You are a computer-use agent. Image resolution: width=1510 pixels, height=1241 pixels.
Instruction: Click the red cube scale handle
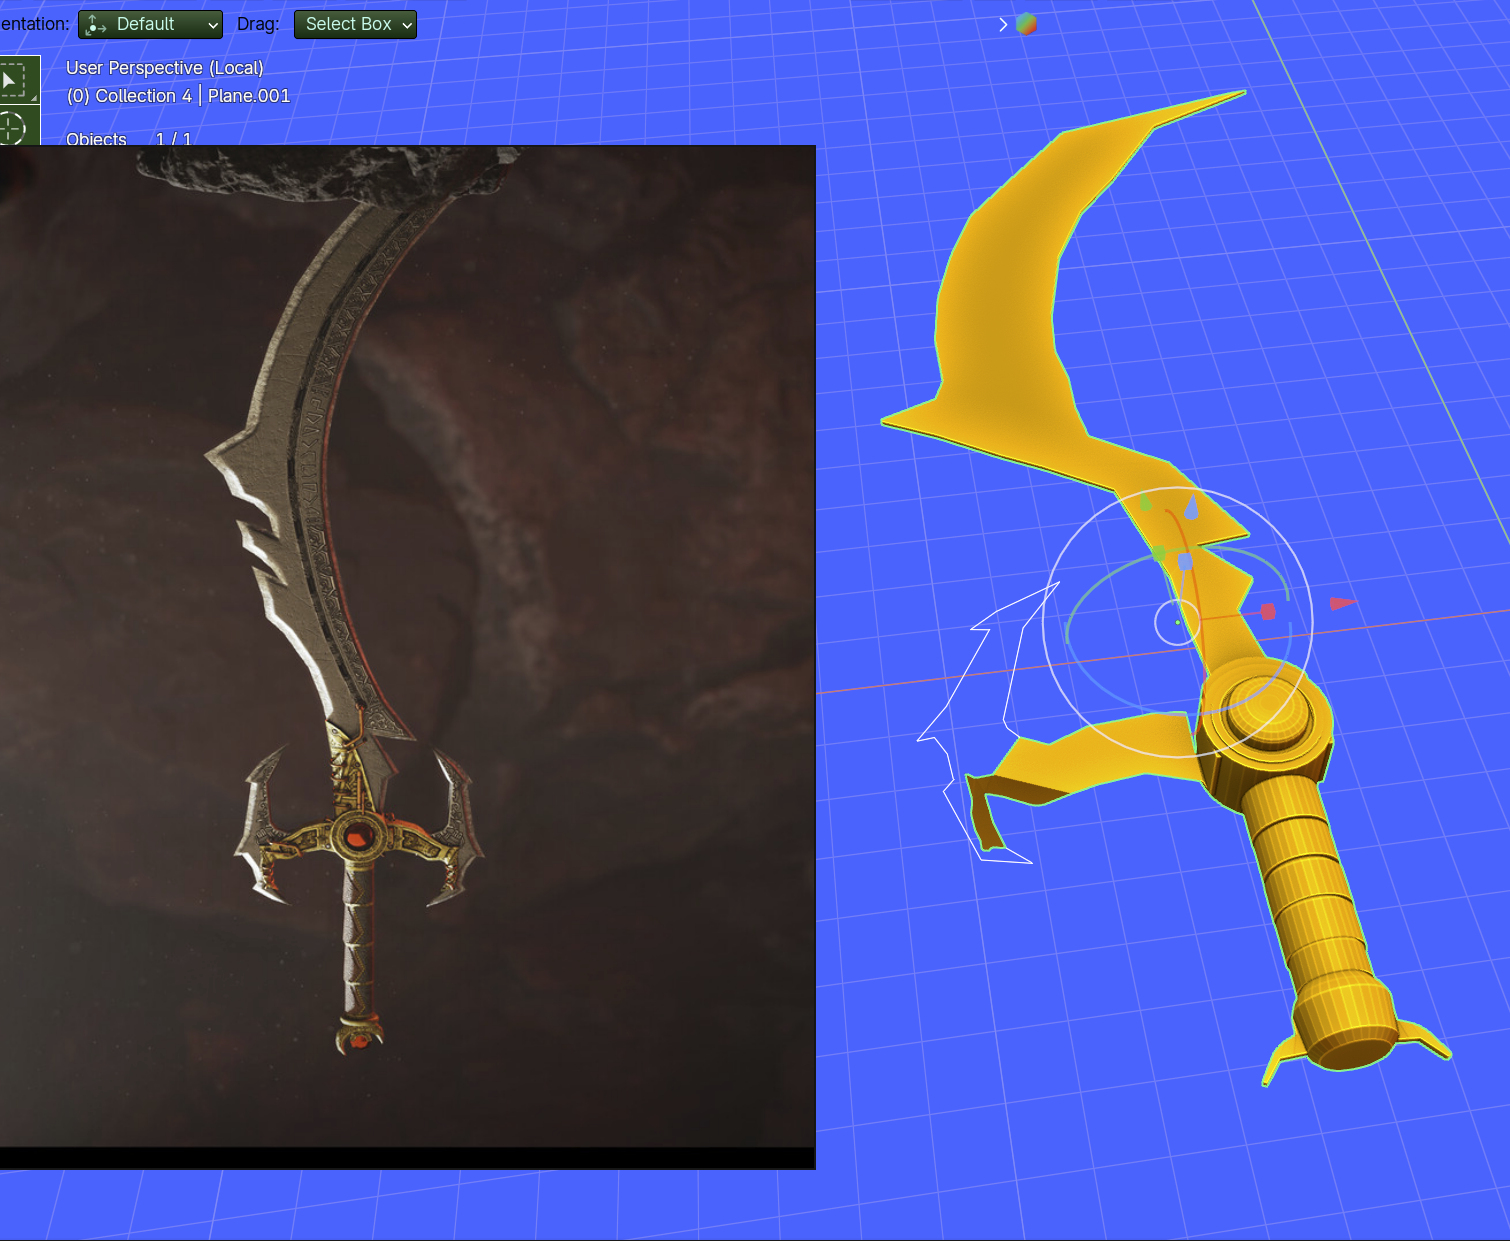(x=1268, y=611)
